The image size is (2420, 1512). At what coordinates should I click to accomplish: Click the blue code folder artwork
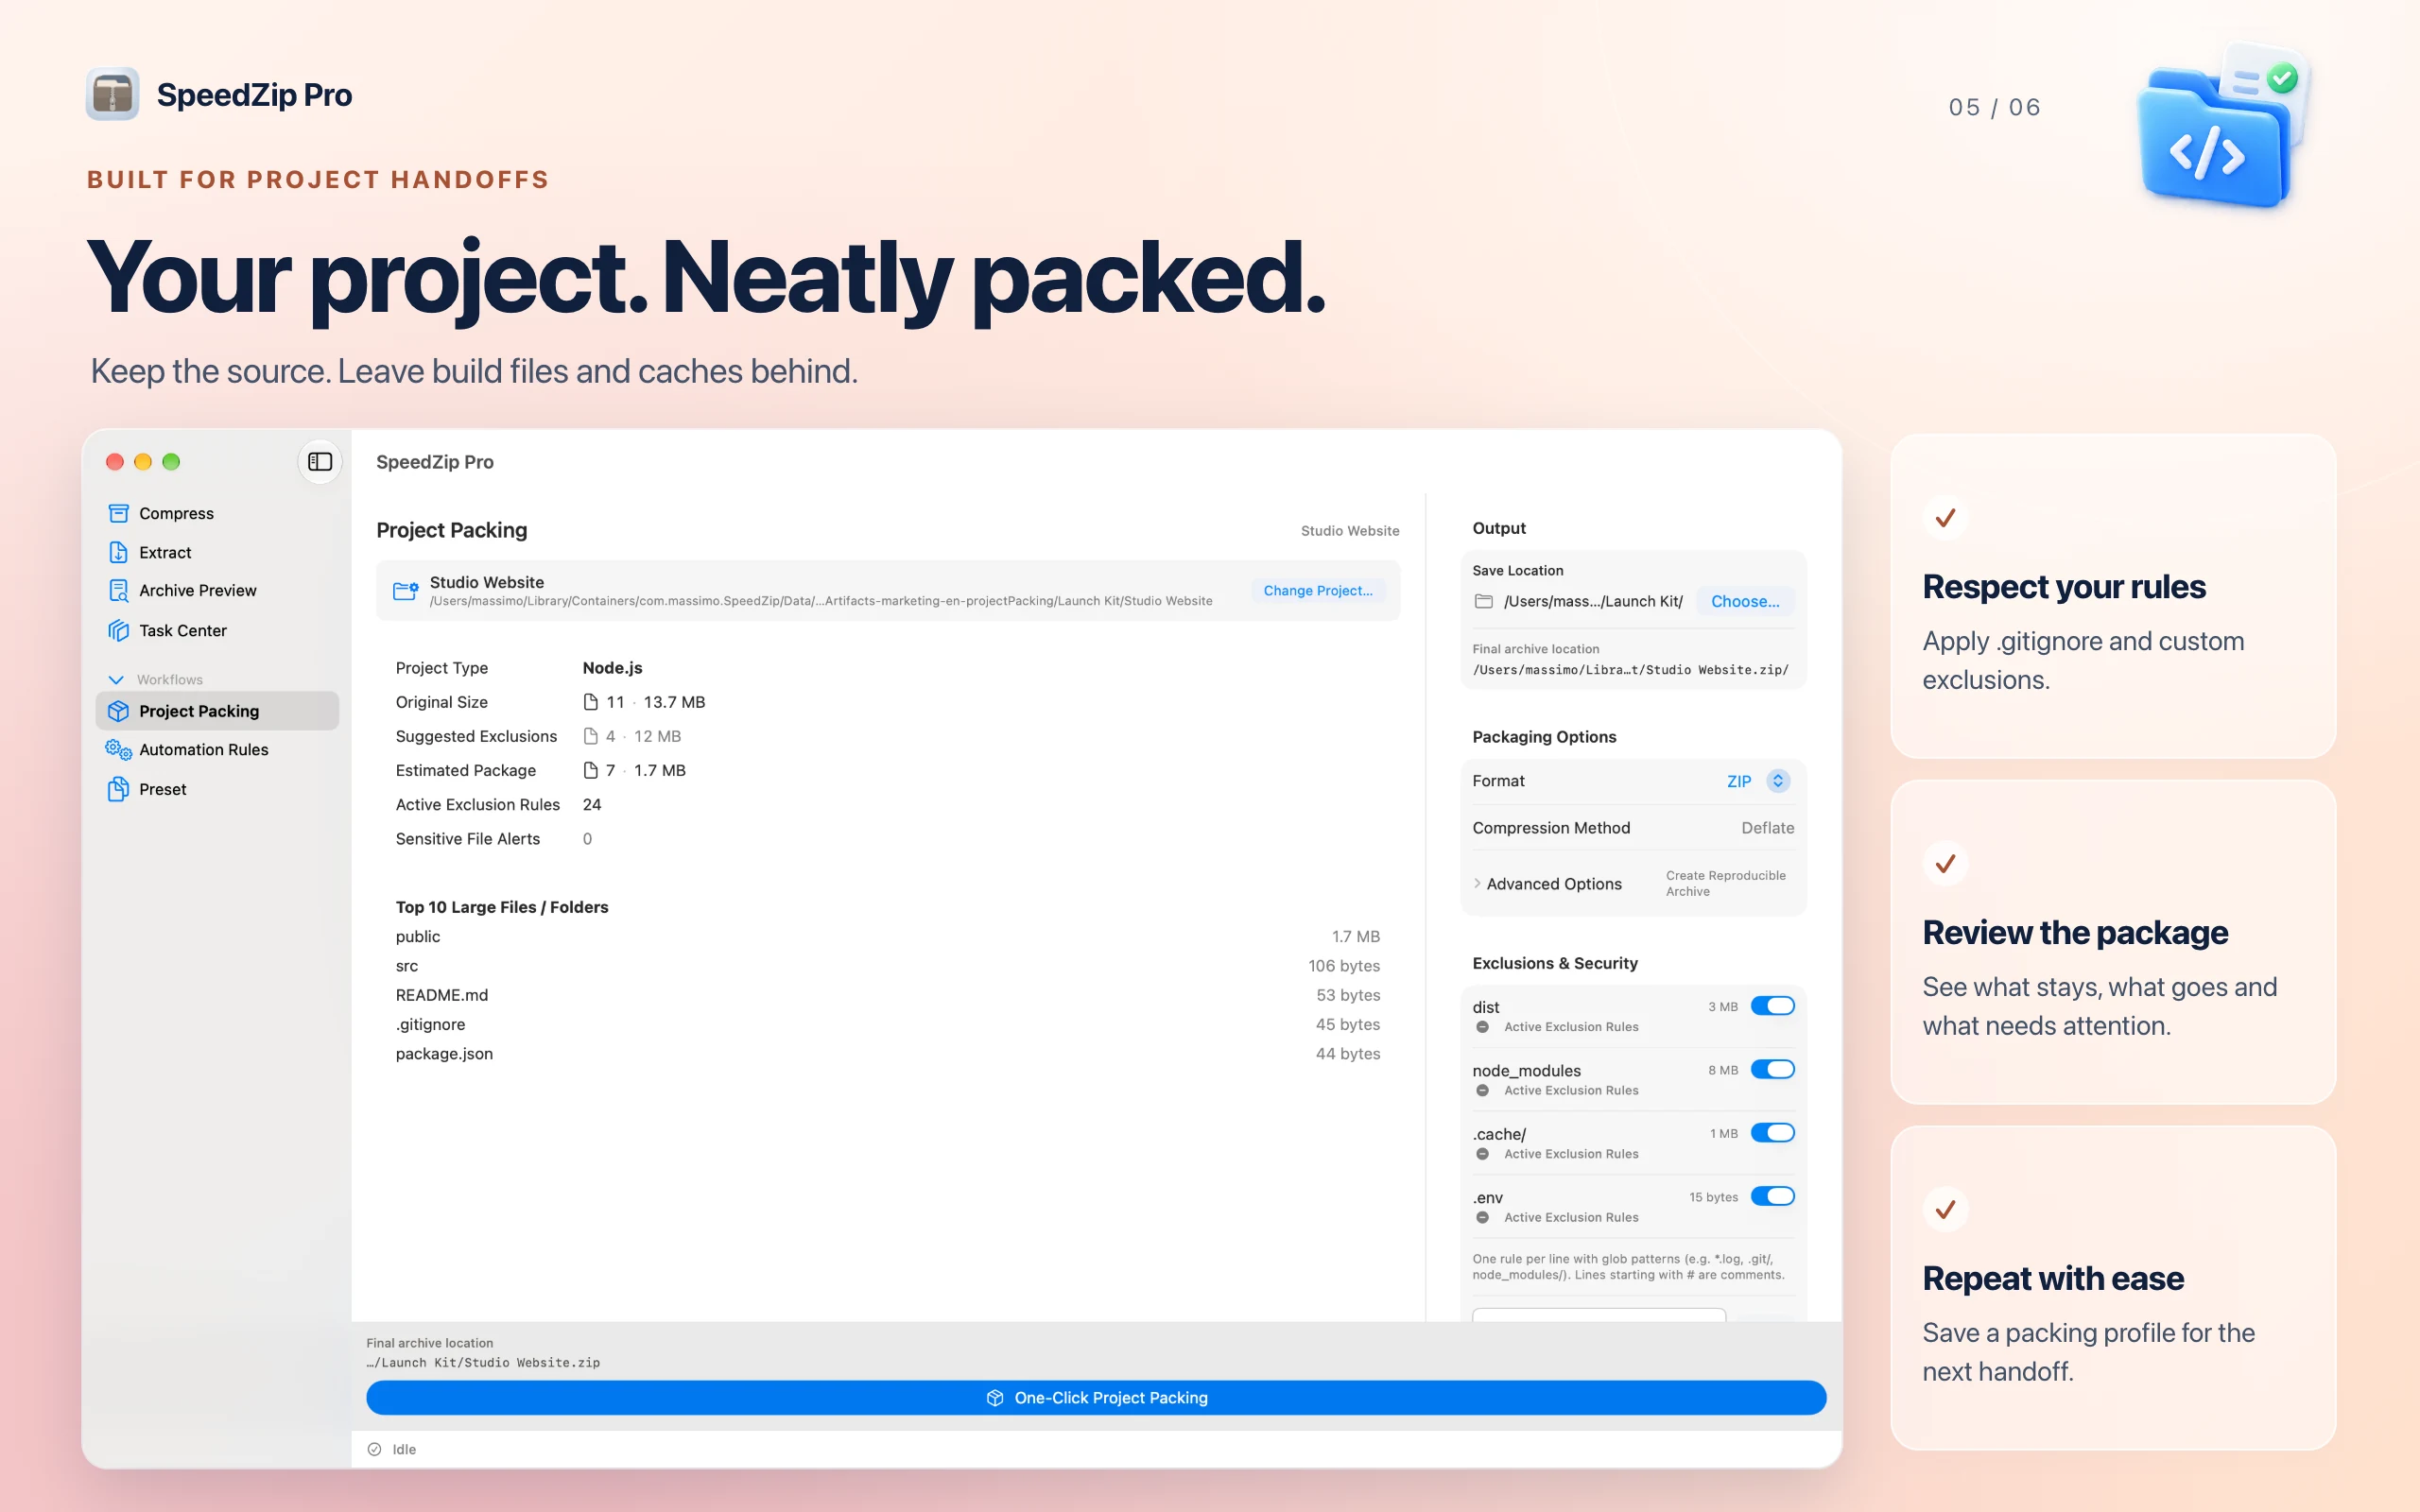pyautogui.click(x=2222, y=128)
